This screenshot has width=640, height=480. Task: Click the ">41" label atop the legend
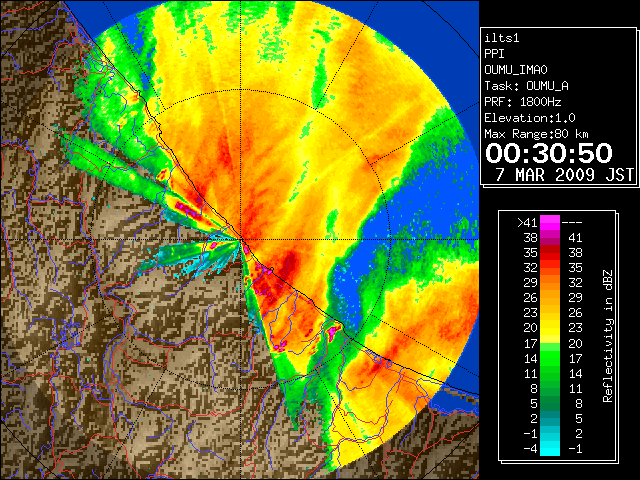527,223
